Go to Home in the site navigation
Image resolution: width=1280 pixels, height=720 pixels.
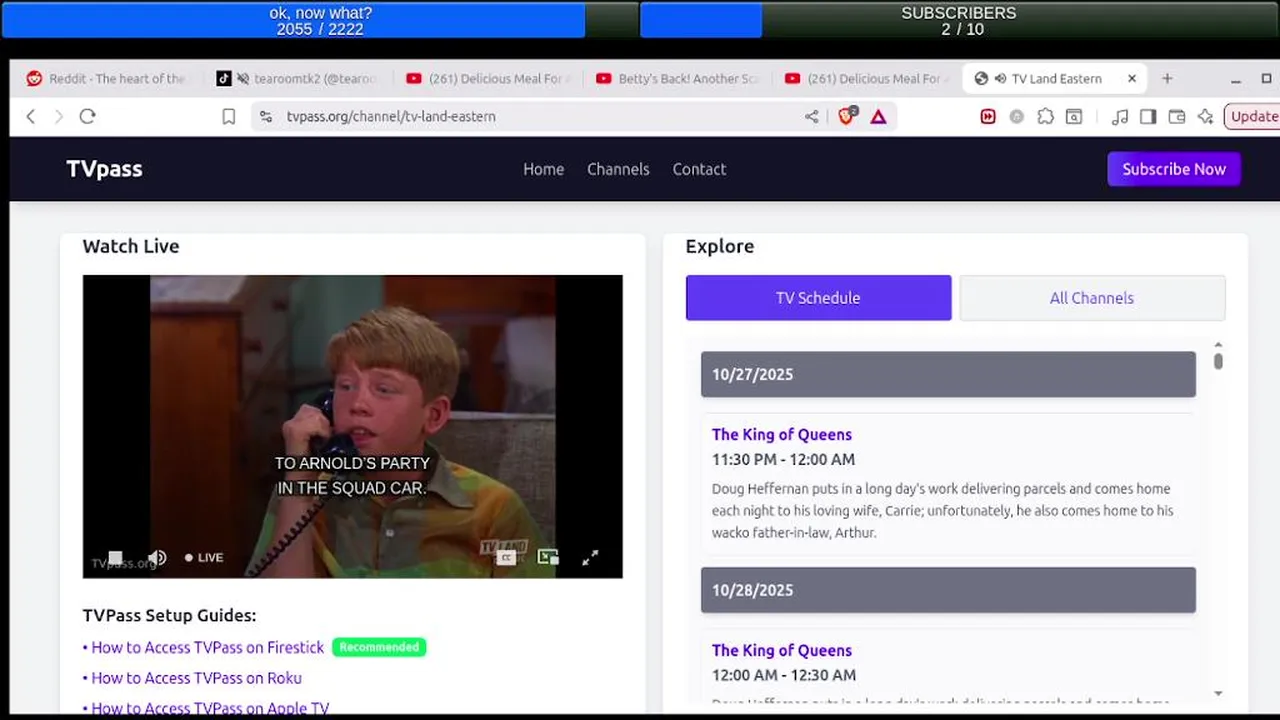coord(543,169)
